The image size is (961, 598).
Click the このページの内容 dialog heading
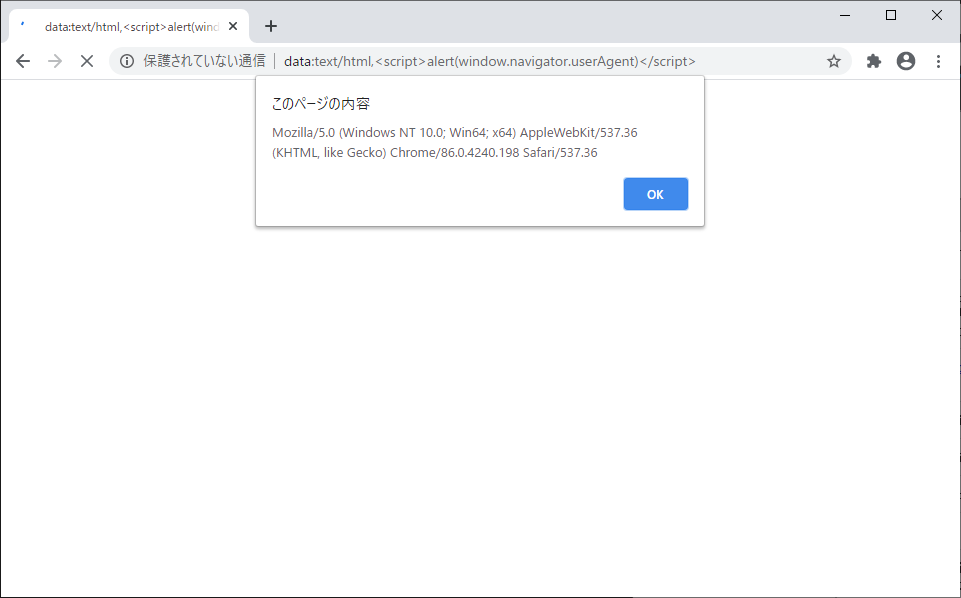click(x=321, y=104)
